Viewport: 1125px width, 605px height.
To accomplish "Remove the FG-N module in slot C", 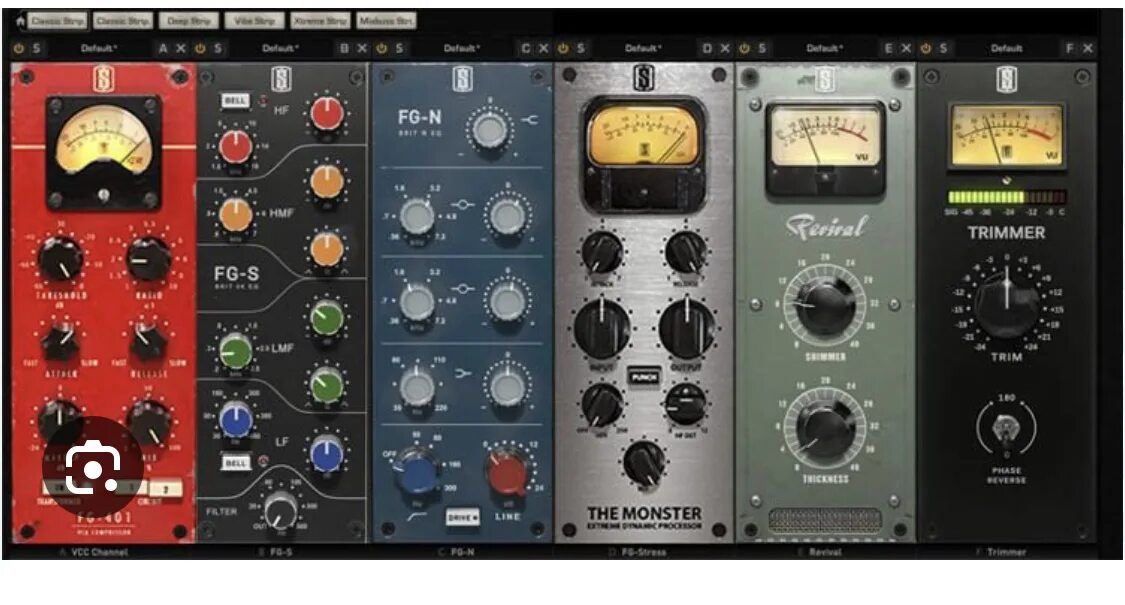I will click(544, 49).
